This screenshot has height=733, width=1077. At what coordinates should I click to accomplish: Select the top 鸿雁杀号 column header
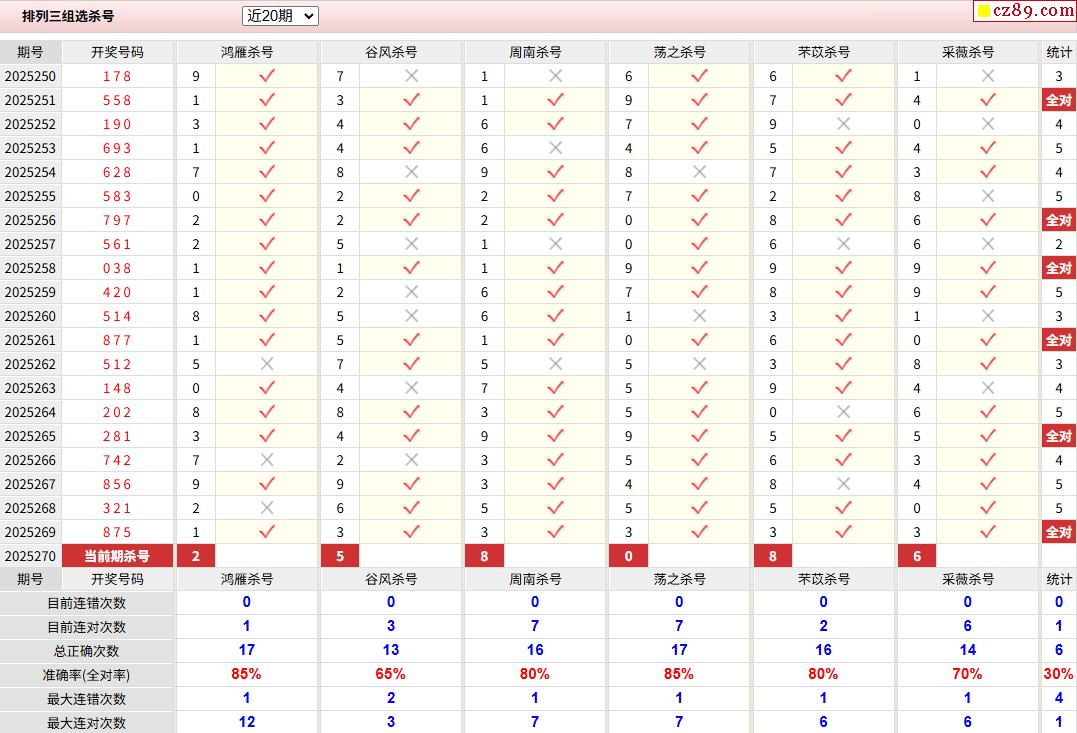point(247,52)
